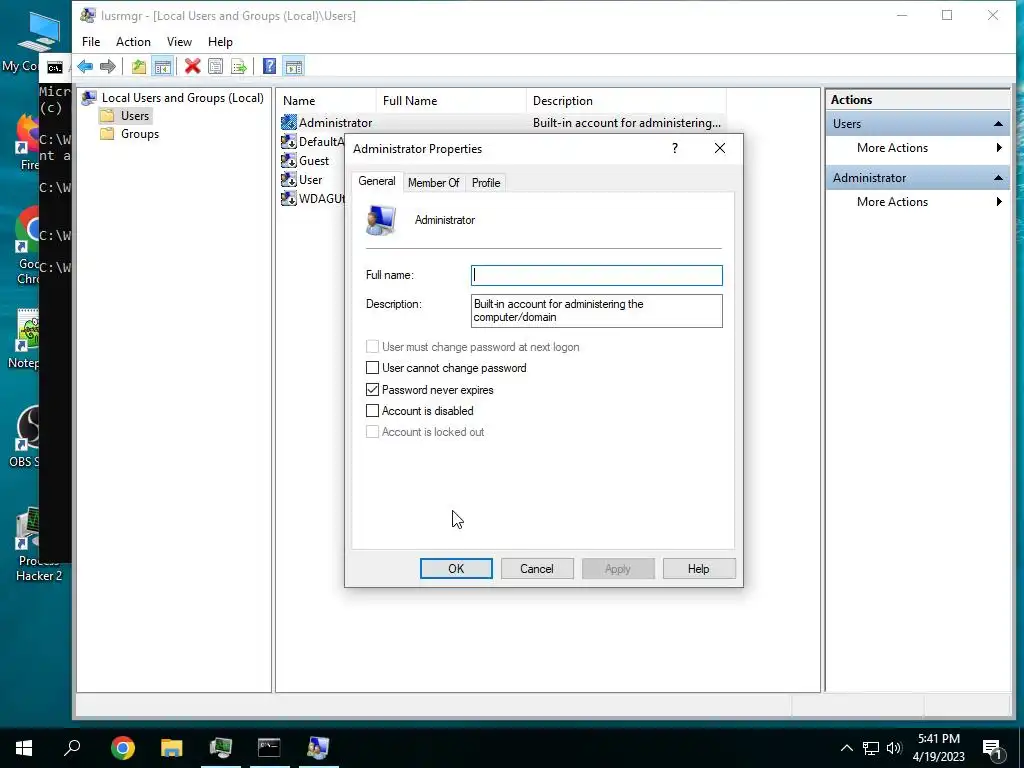
Task: Click OK in Administrator Properties
Action: point(456,569)
